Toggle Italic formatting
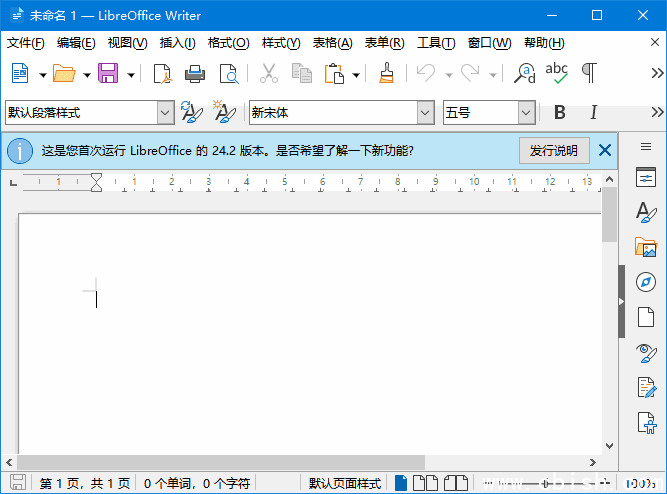667x494 pixels. click(x=593, y=113)
